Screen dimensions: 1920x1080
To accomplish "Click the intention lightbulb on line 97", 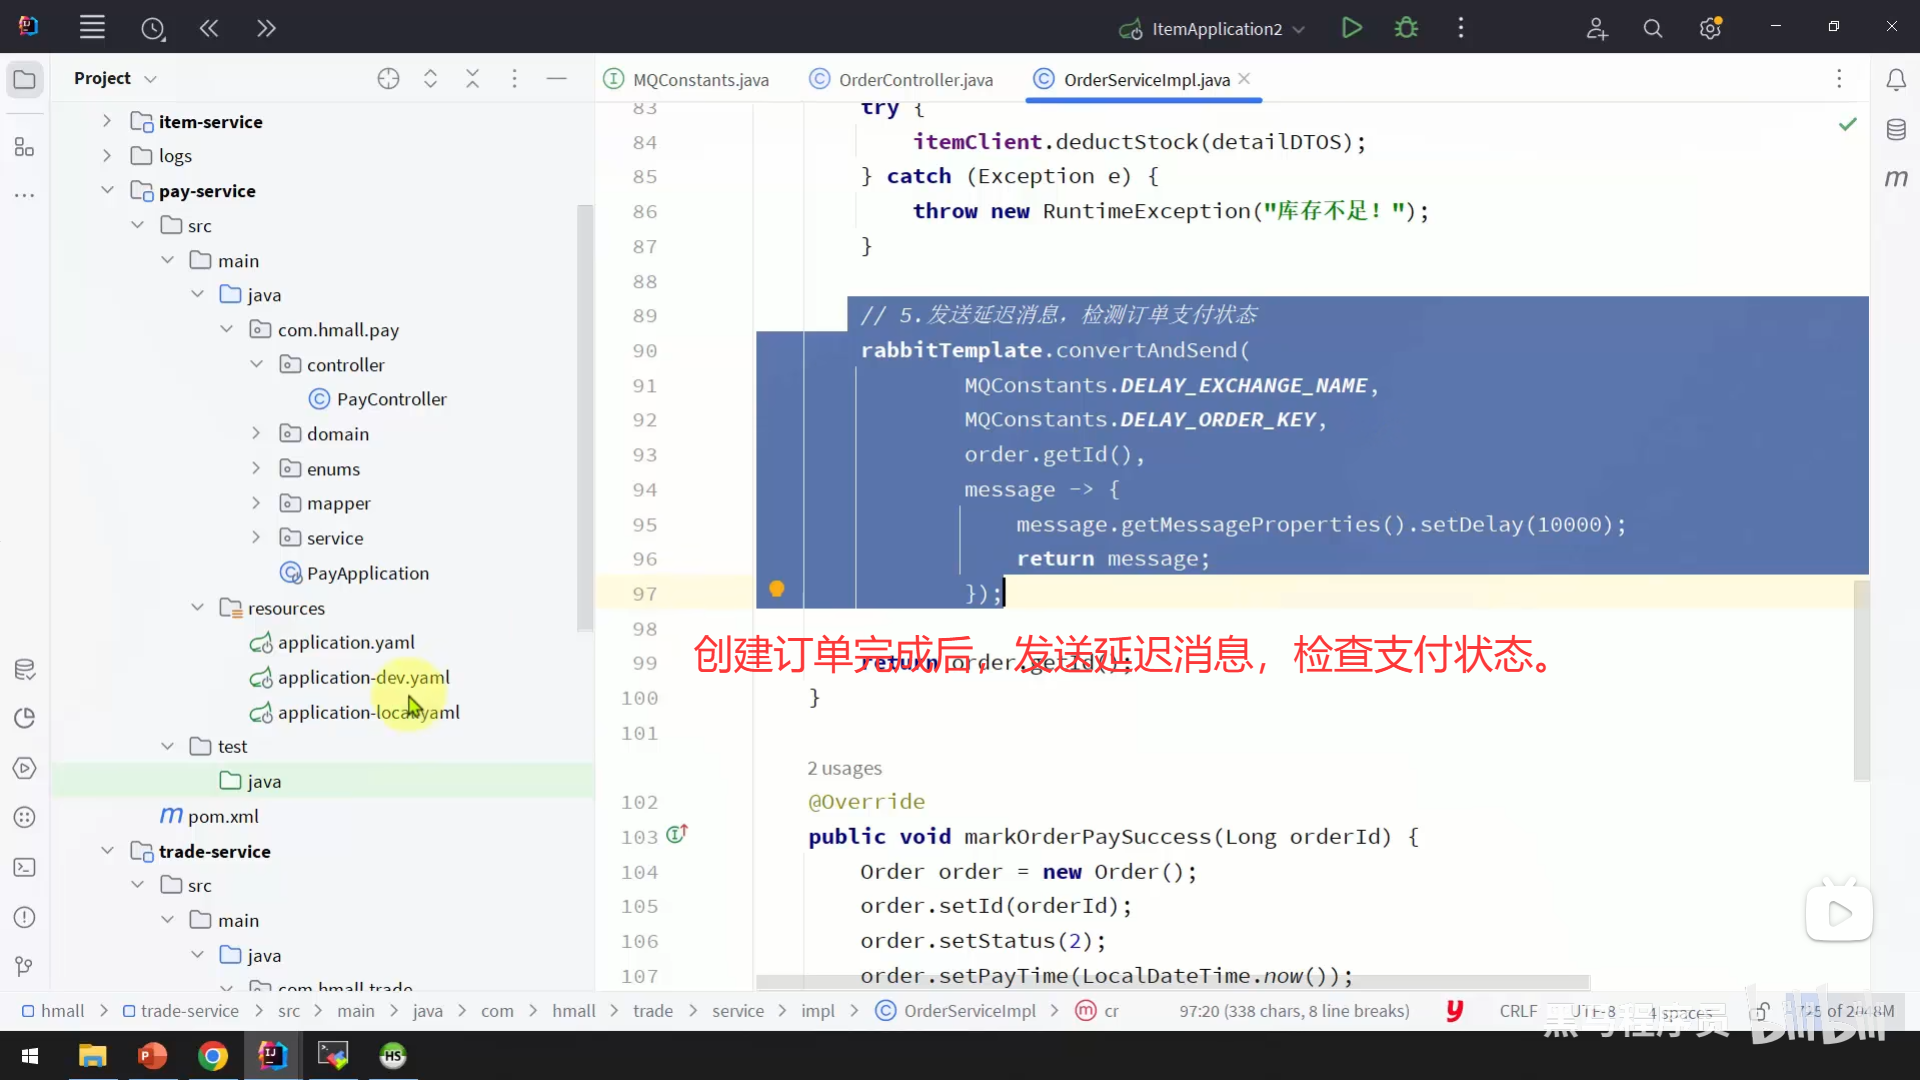I will tap(777, 589).
